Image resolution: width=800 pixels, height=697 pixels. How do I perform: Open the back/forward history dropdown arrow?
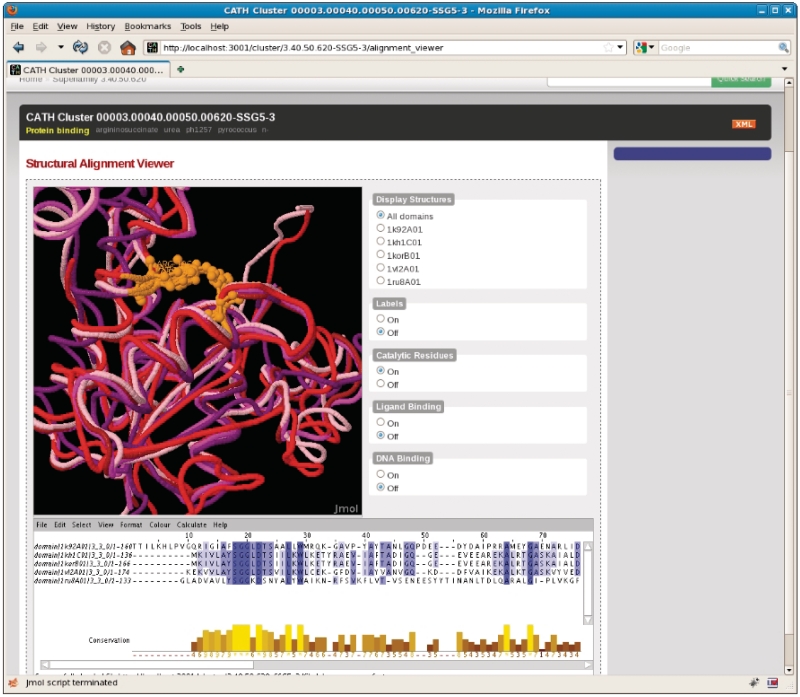pyautogui.click(x=61, y=47)
